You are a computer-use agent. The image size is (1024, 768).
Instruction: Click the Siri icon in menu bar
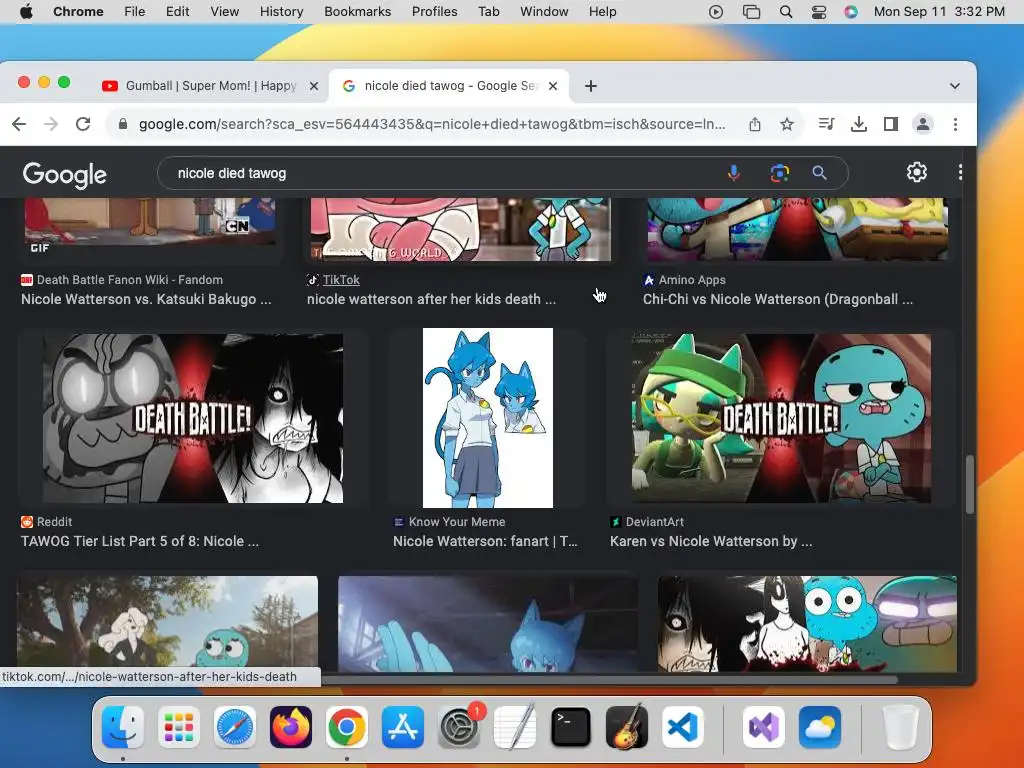pyautogui.click(x=851, y=12)
